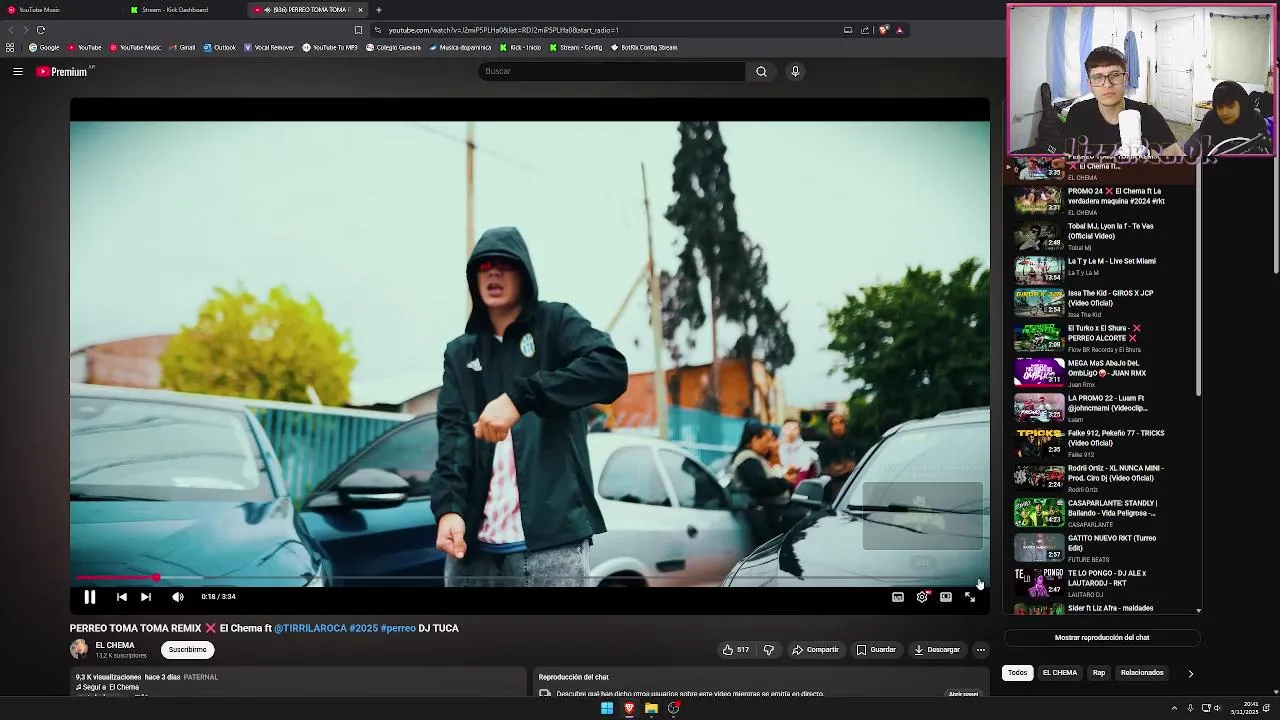Image resolution: width=1280 pixels, height=720 pixels.
Task: Focus the Buscar search field
Action: [612, 71]
